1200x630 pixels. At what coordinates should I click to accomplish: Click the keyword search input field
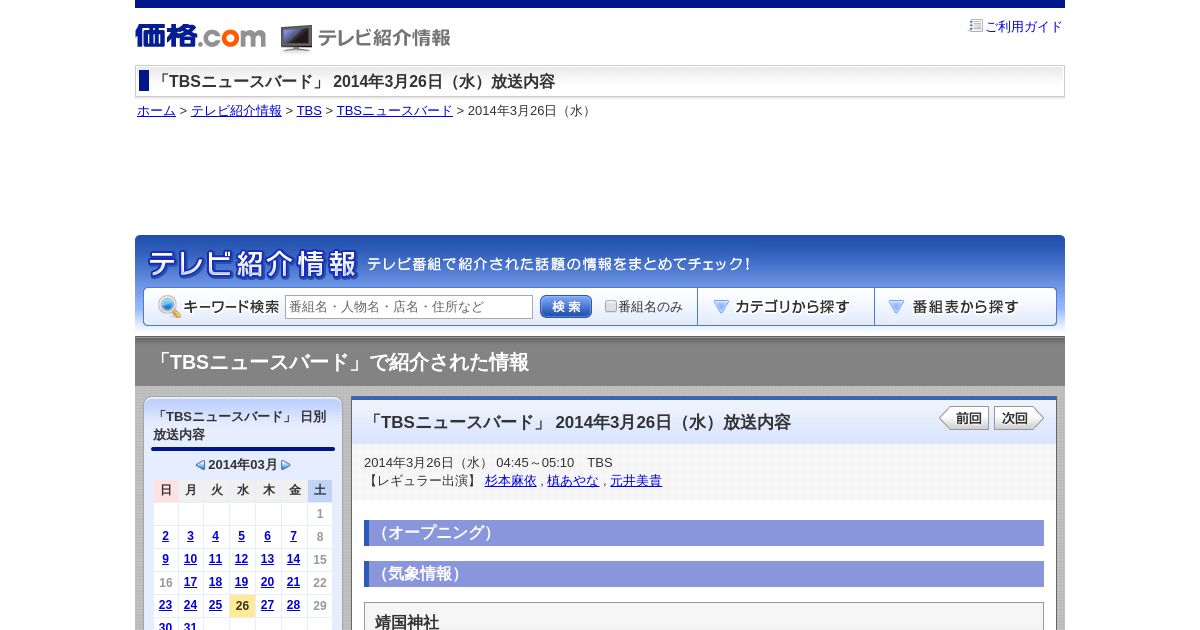pos(409,307)
